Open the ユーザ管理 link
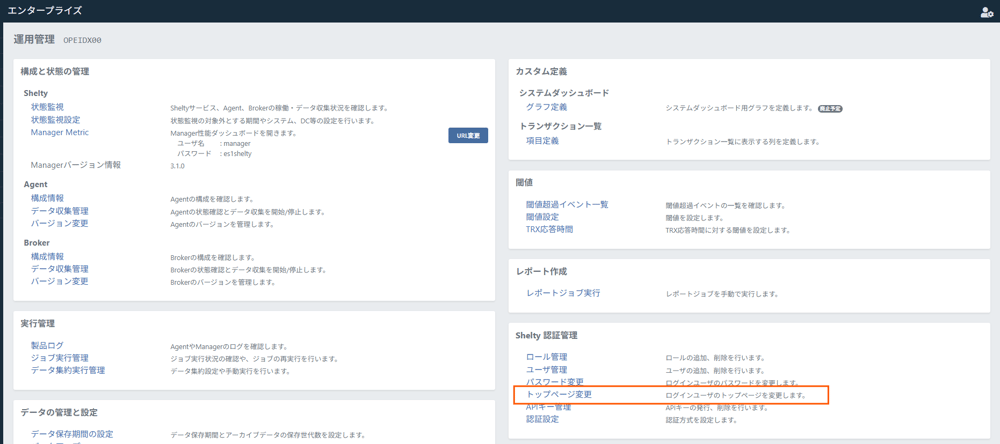Screen dimensions: 1000x444 tap(546, 370)
